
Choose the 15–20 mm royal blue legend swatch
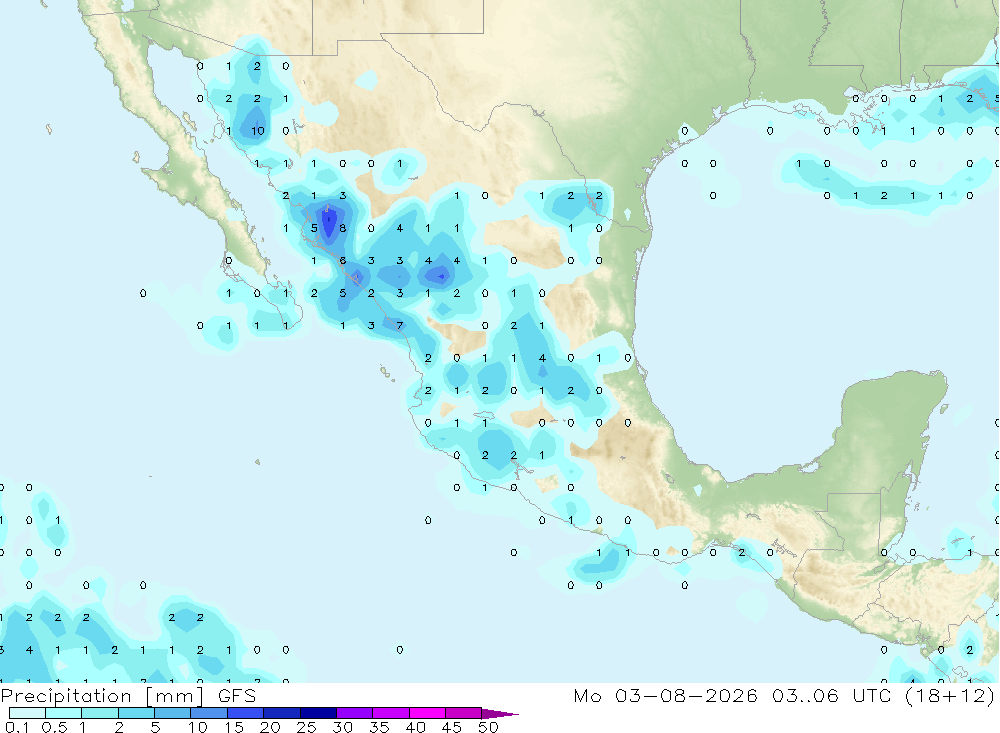(246, 713)
